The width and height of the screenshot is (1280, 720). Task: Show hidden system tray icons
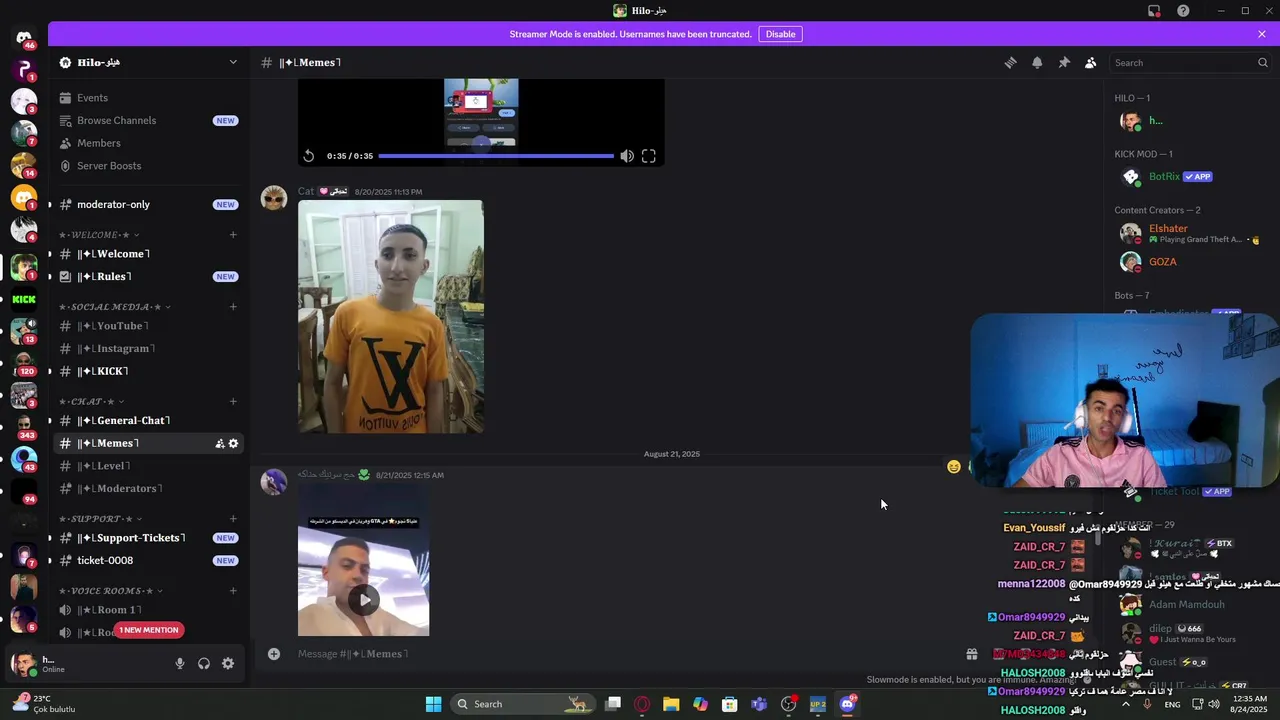(x=1126, y=704)
